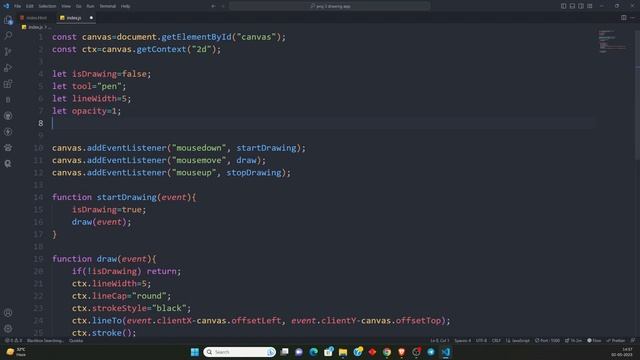Open Google Chrome from taskbar
This screenshot has height=360, width=640.
[x=387, y=352]
